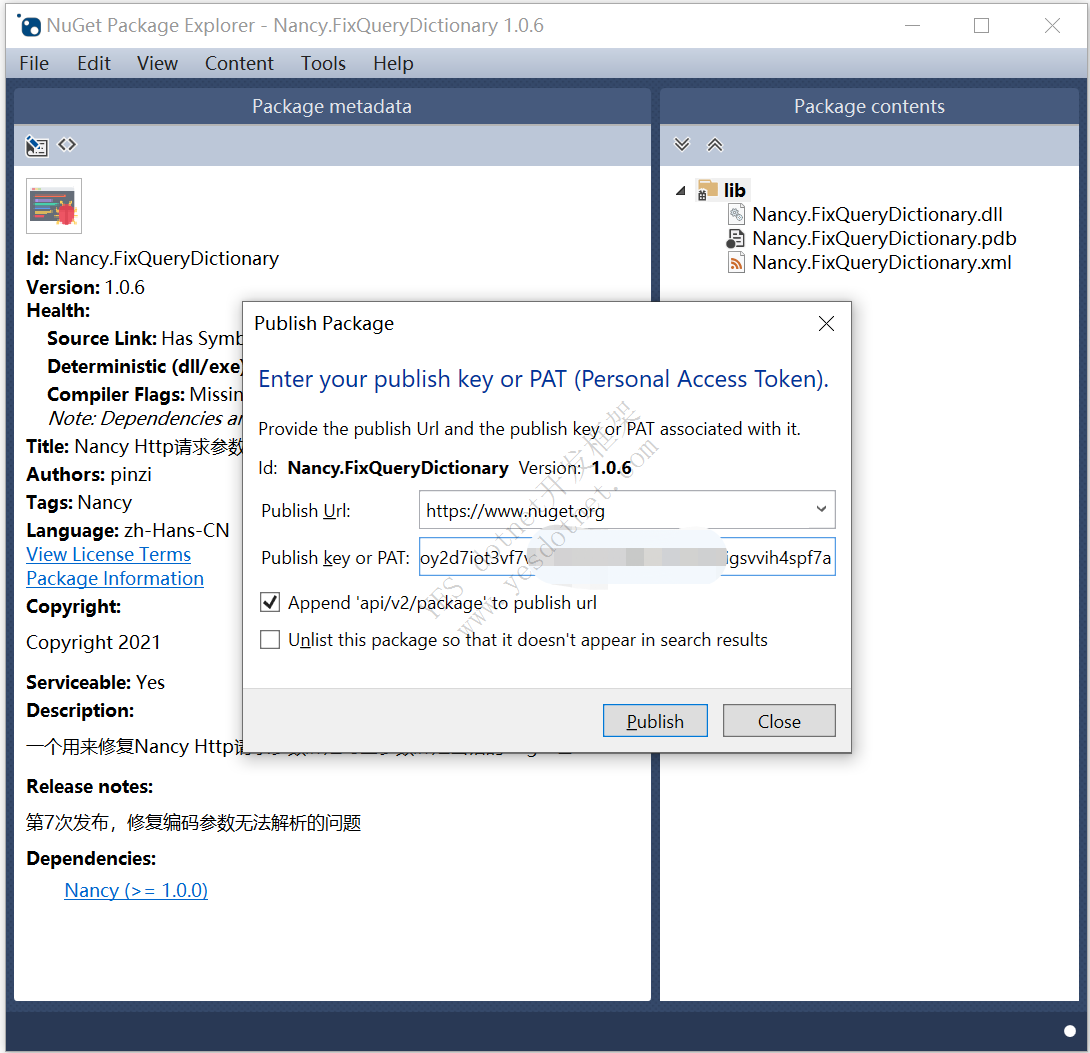Click the pdb file icon
This screenshot has height=1053, width=1090.
point(735,238)
